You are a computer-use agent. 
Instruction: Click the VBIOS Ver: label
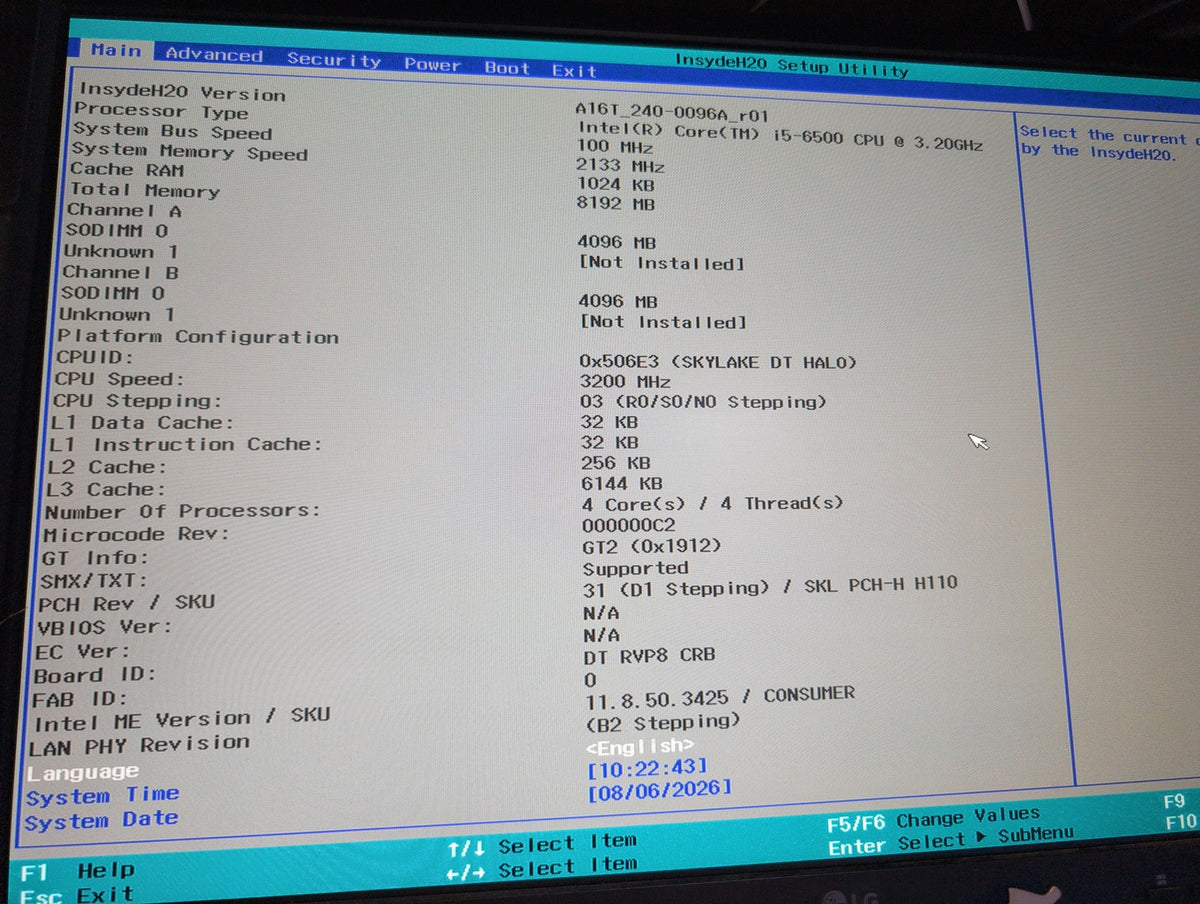coord(104,628)
